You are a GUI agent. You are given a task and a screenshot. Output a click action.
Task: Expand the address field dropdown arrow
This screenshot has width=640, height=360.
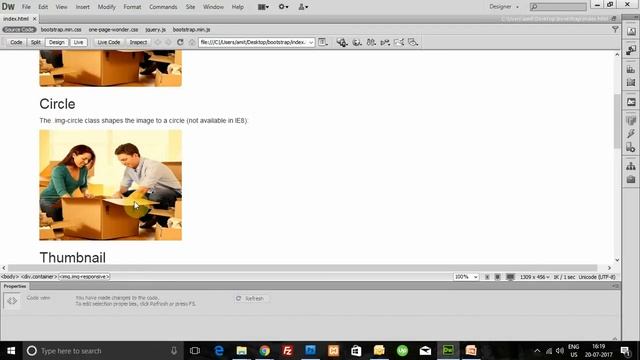point(311,42)
